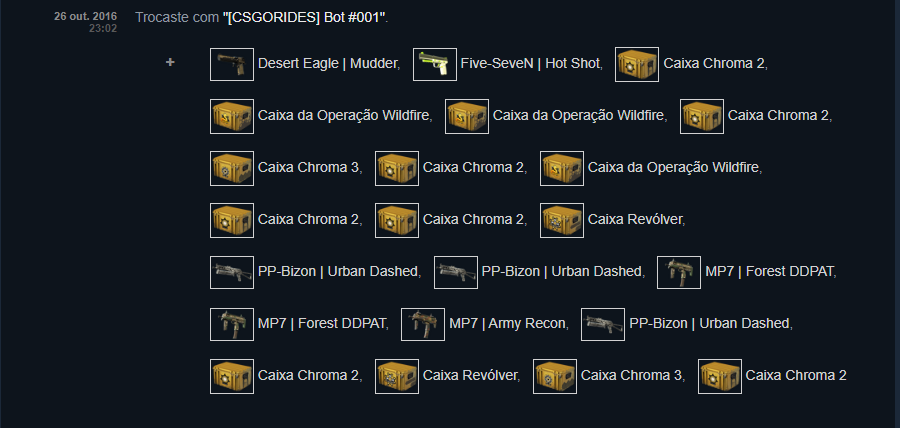Click the 26 out. 2016 trade date

click(86, 17)
